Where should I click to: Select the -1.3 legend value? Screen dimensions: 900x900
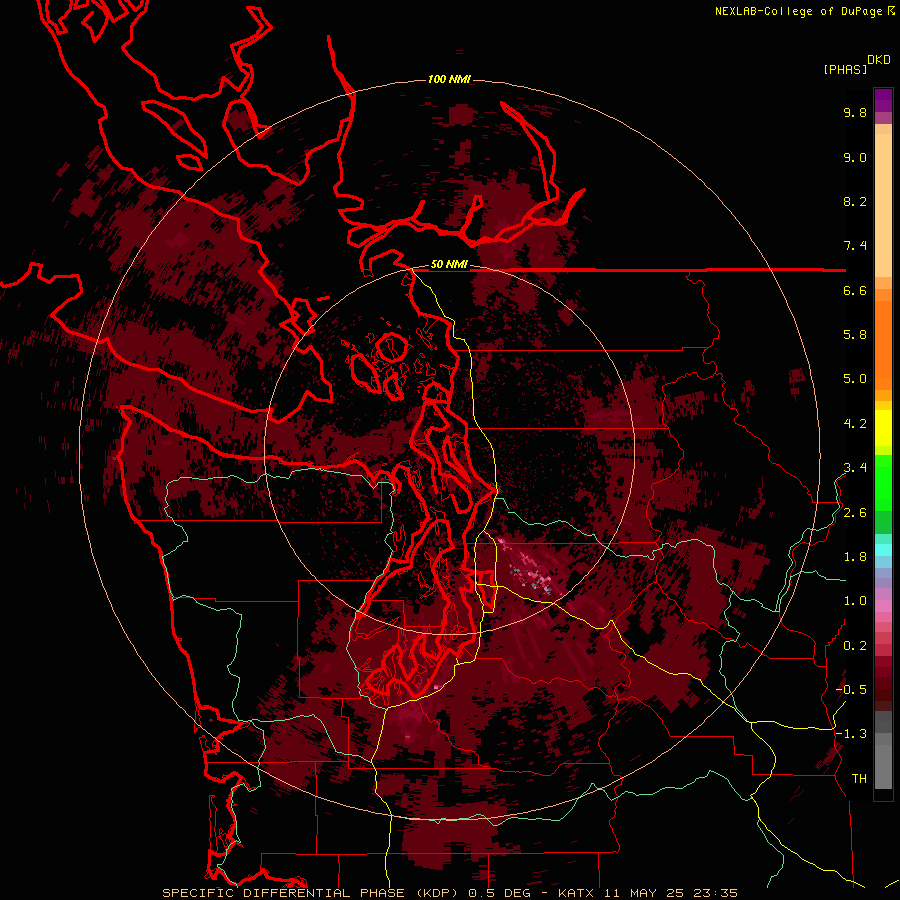[851, 734]
